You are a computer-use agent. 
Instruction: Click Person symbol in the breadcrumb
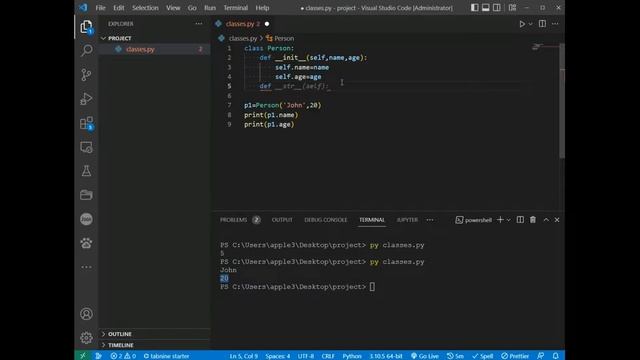coord(284,38)
